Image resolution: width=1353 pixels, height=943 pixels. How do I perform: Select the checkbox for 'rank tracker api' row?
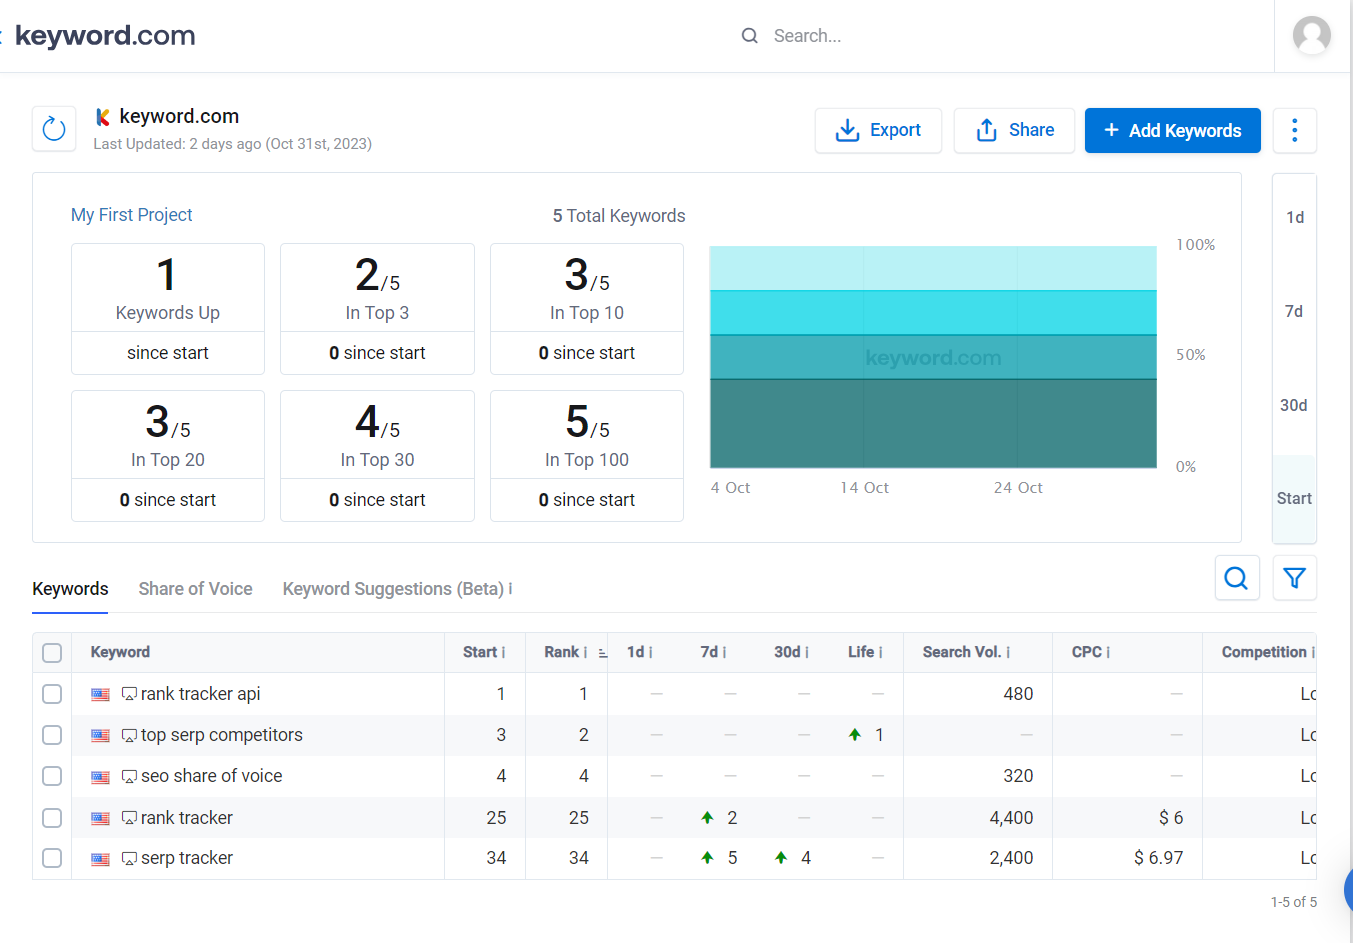pyautogui.click(x=52, y=693)
